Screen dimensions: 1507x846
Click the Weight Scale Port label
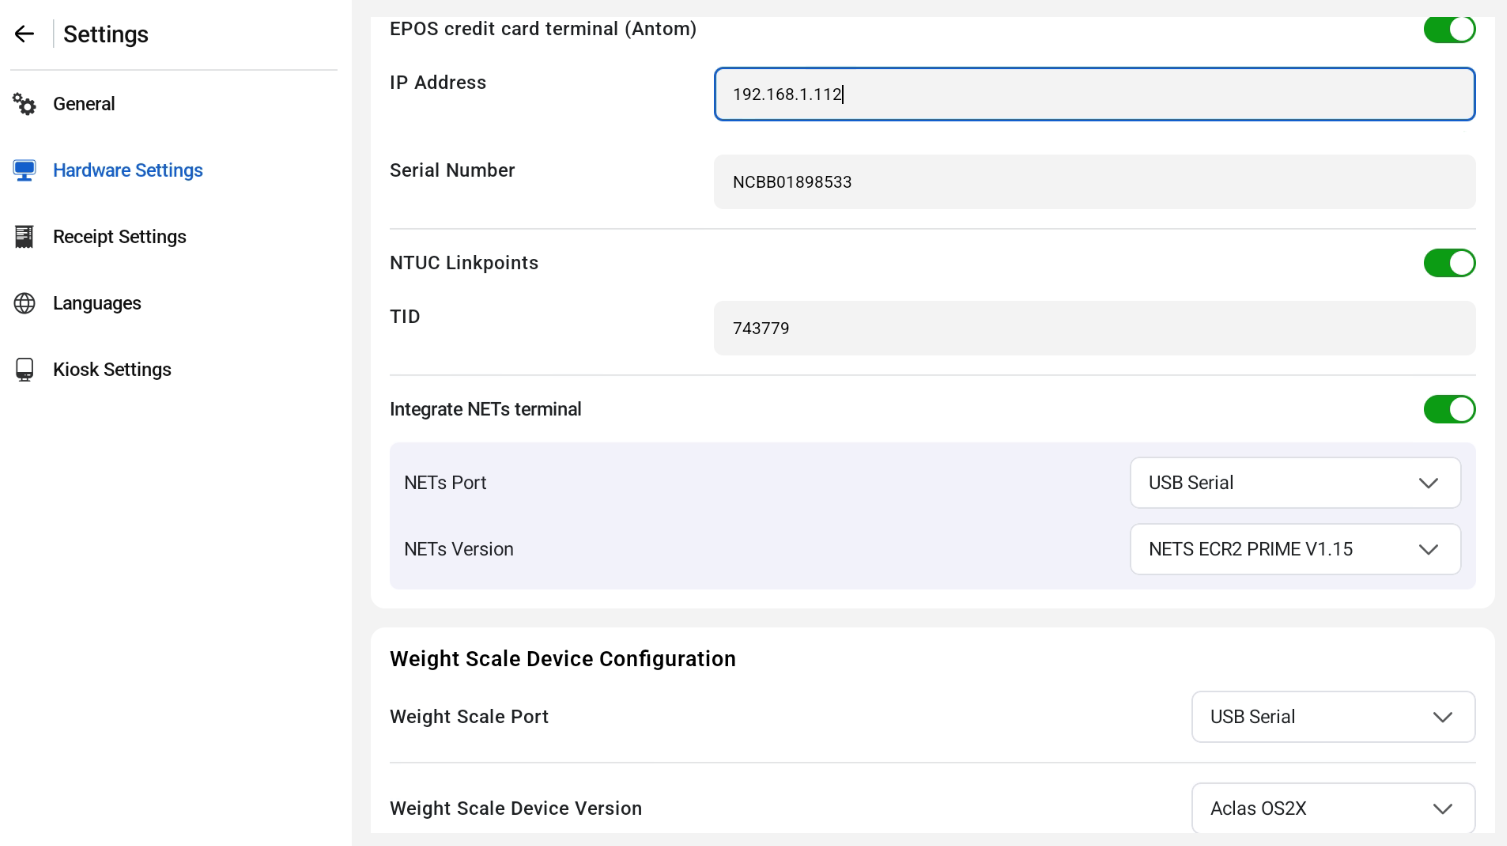click(469, 717)
